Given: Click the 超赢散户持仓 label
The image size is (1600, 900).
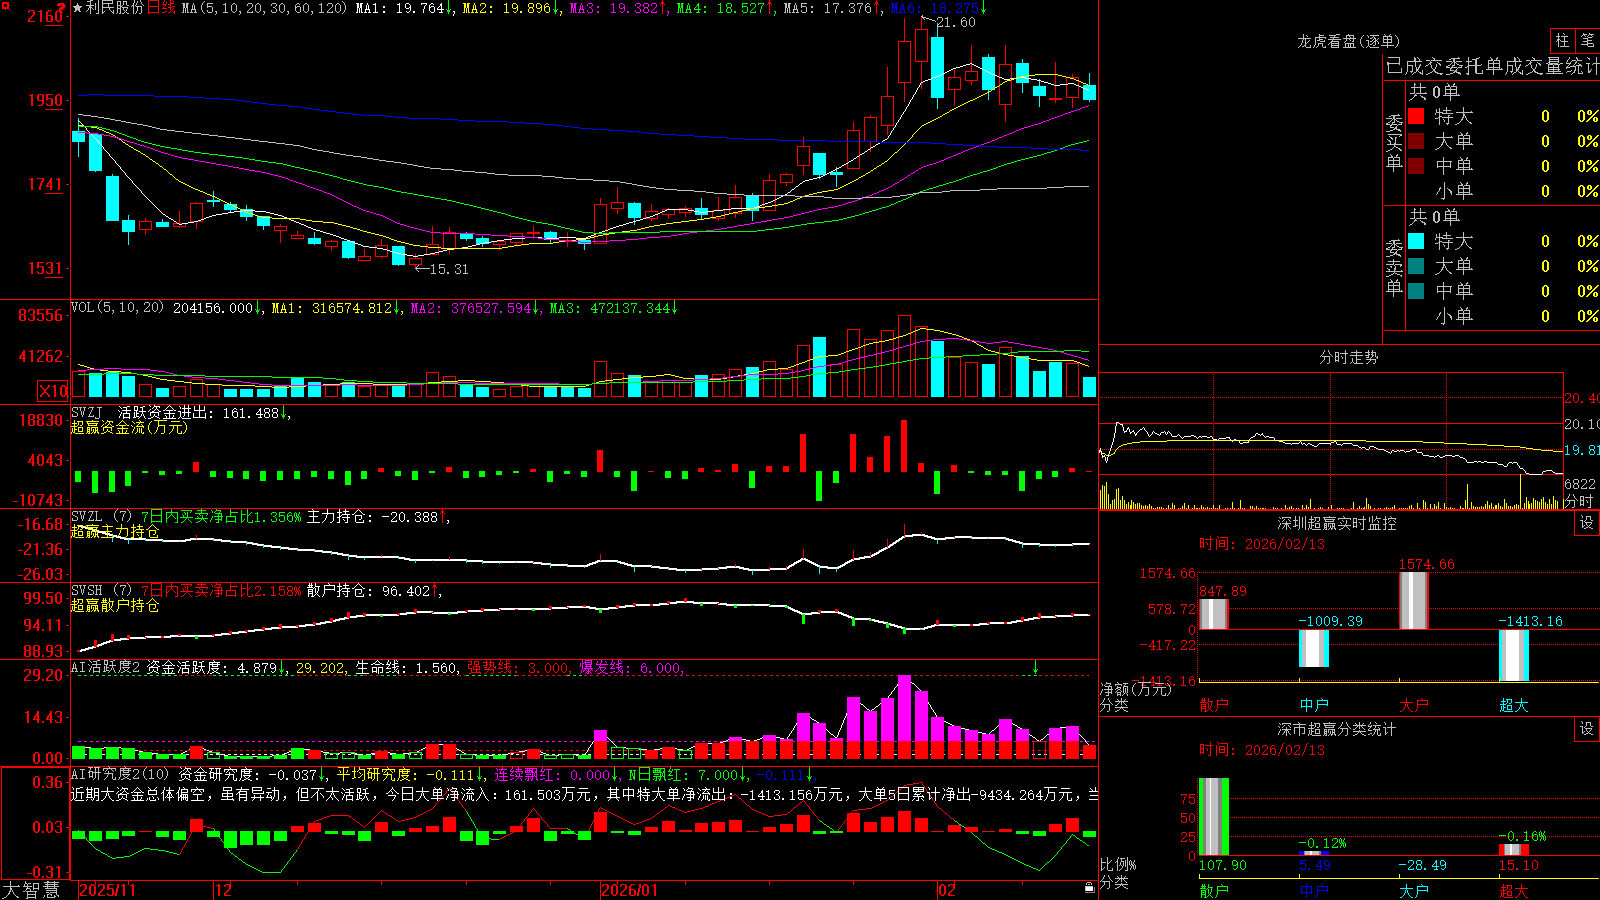Looking at the screenshot, I should point(115,605).
